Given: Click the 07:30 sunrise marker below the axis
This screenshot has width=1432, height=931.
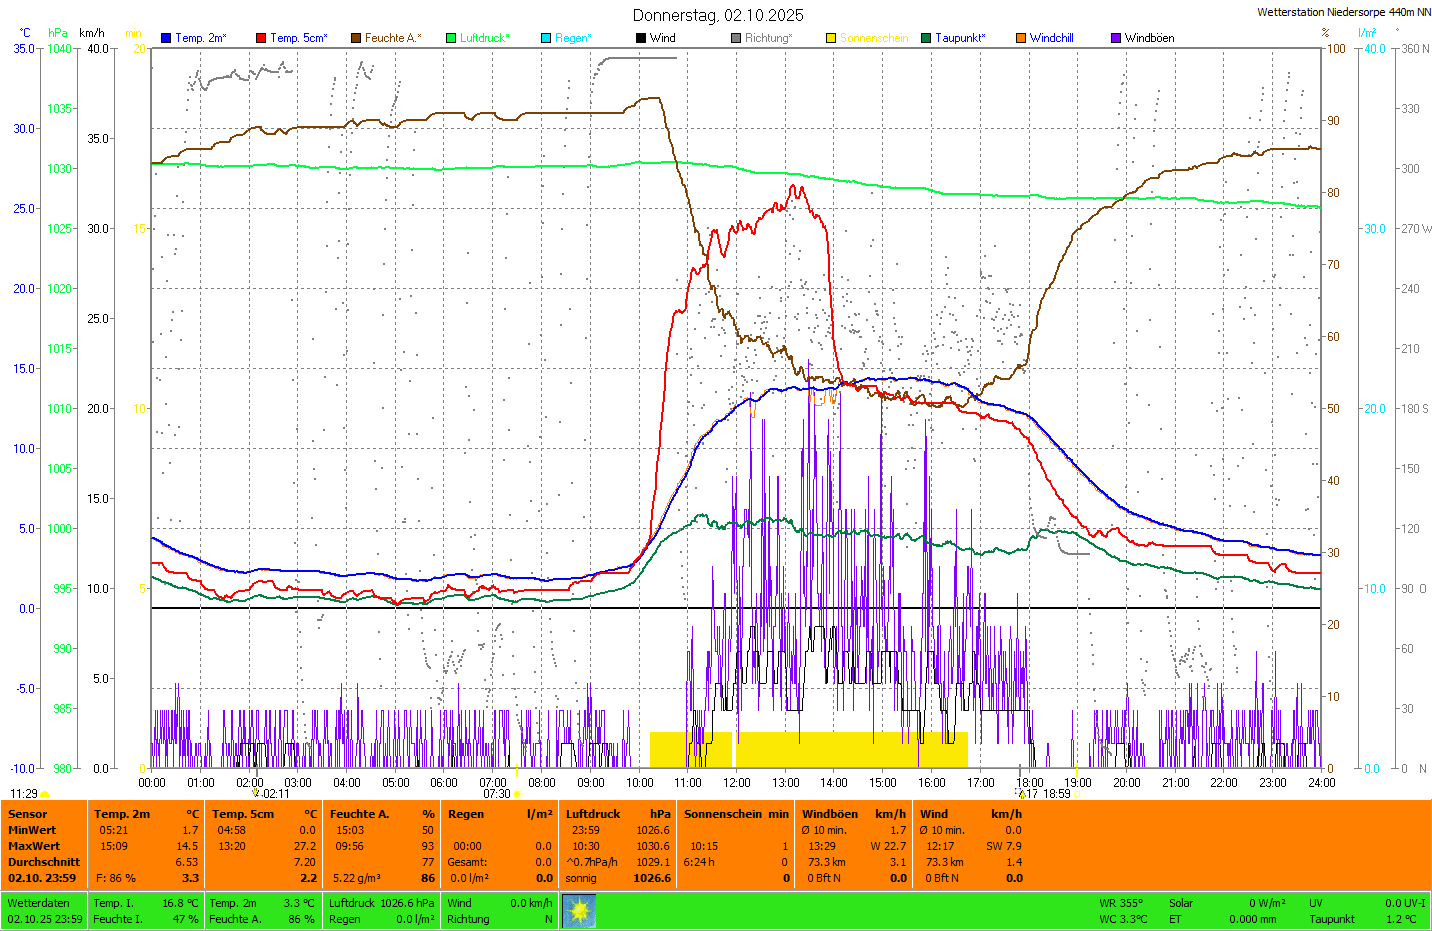Looking at the screenshot, I should (497, 794).
